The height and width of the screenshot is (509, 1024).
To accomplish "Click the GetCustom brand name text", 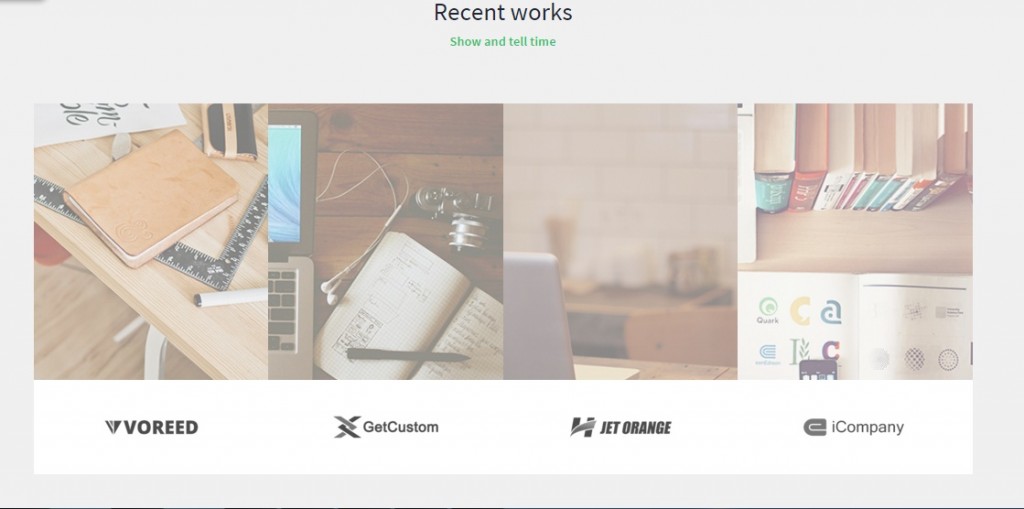I will 400,427.
